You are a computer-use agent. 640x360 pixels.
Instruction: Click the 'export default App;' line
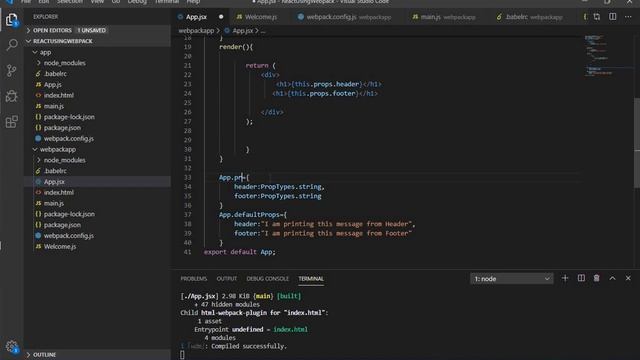[240, 252]
